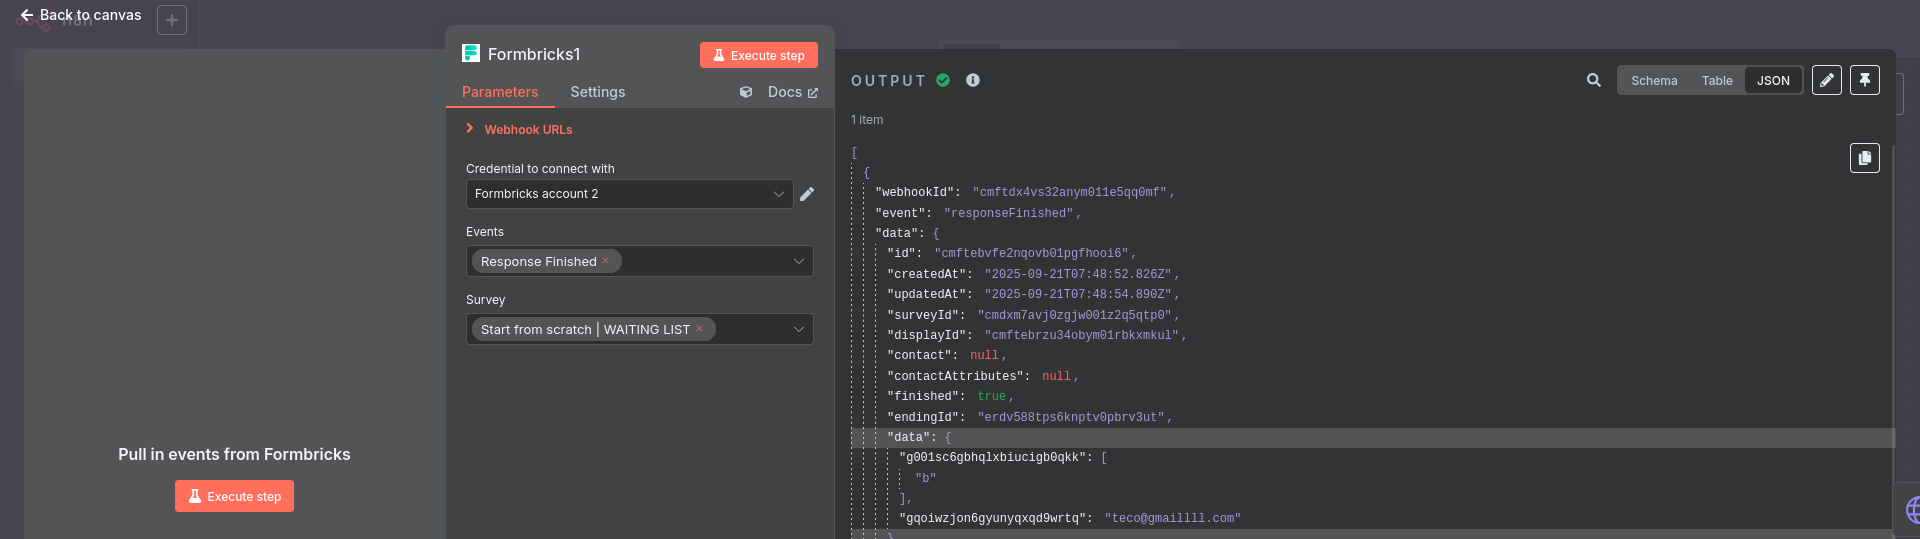Switch output view to Table
Screen dimensions: 1920x539
coord(1717,81)
